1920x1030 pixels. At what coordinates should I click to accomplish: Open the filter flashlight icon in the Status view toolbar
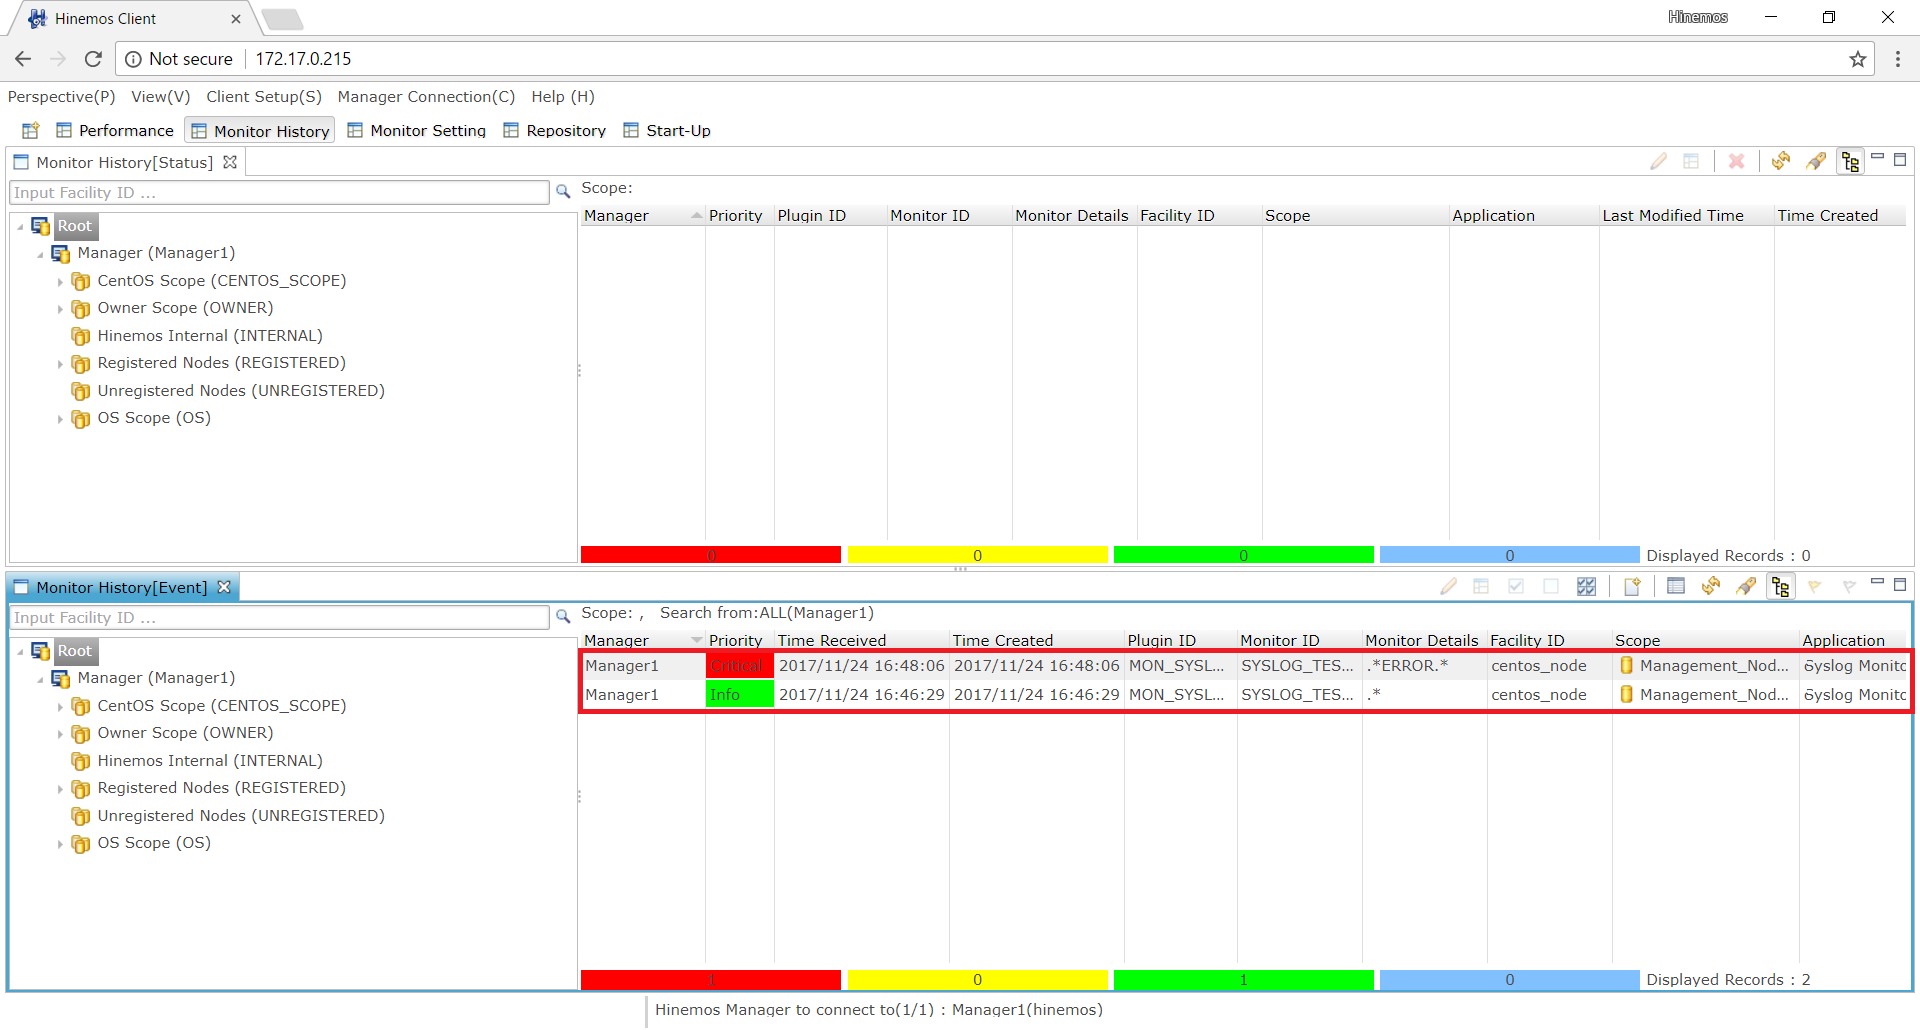coord(1816,161)
